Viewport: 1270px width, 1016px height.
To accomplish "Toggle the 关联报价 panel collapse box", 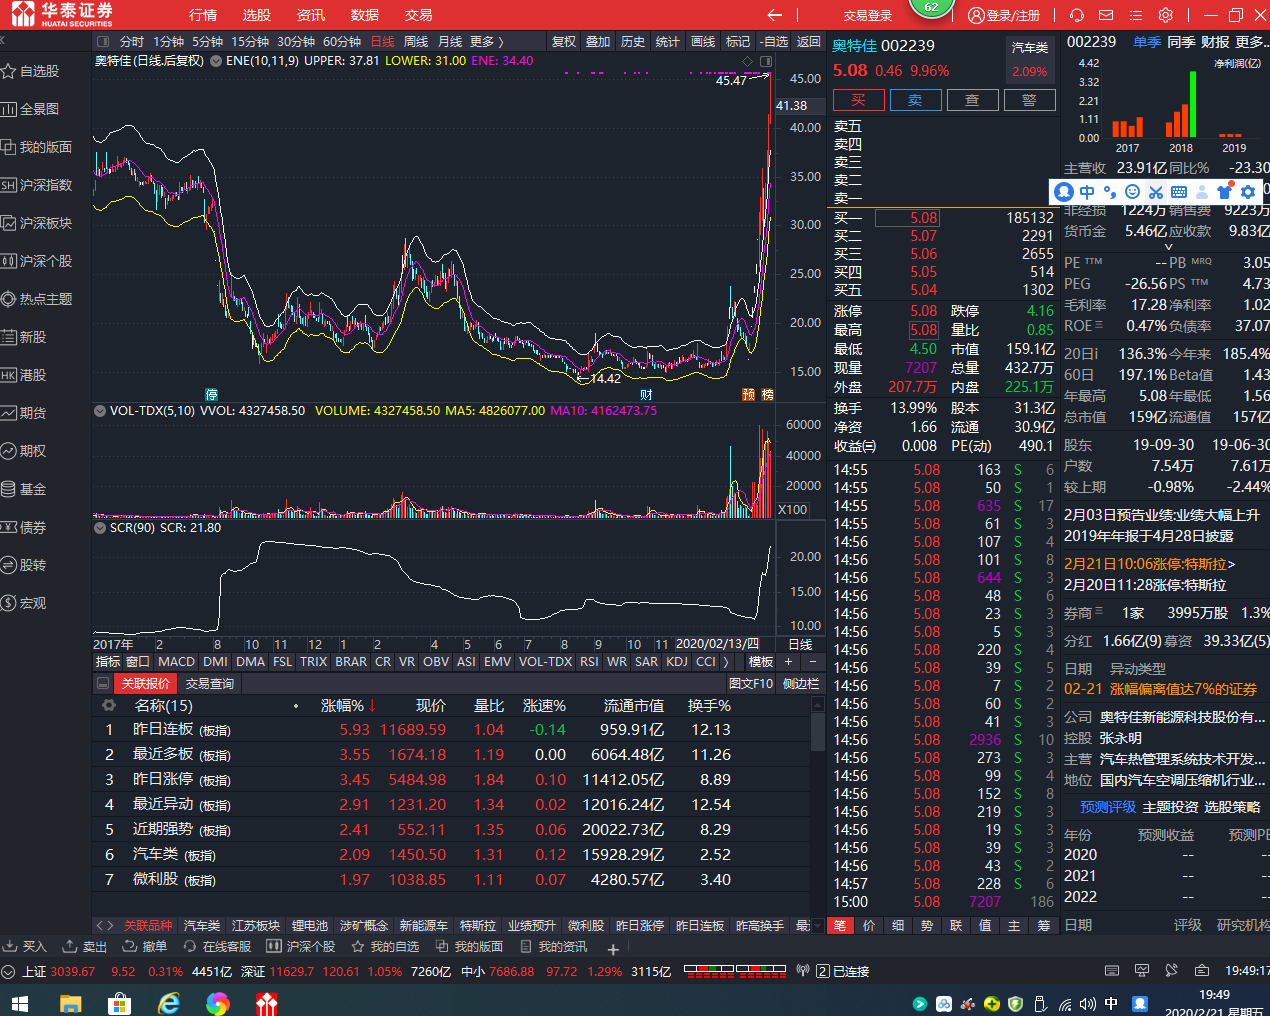I will (x=102, y=684).
